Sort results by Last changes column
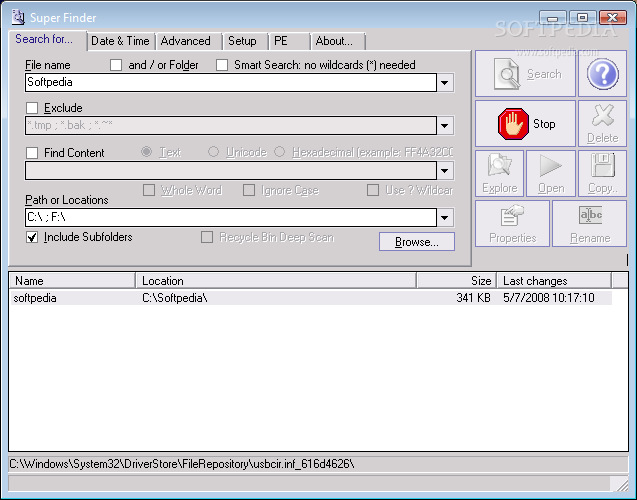 [554, 281]
